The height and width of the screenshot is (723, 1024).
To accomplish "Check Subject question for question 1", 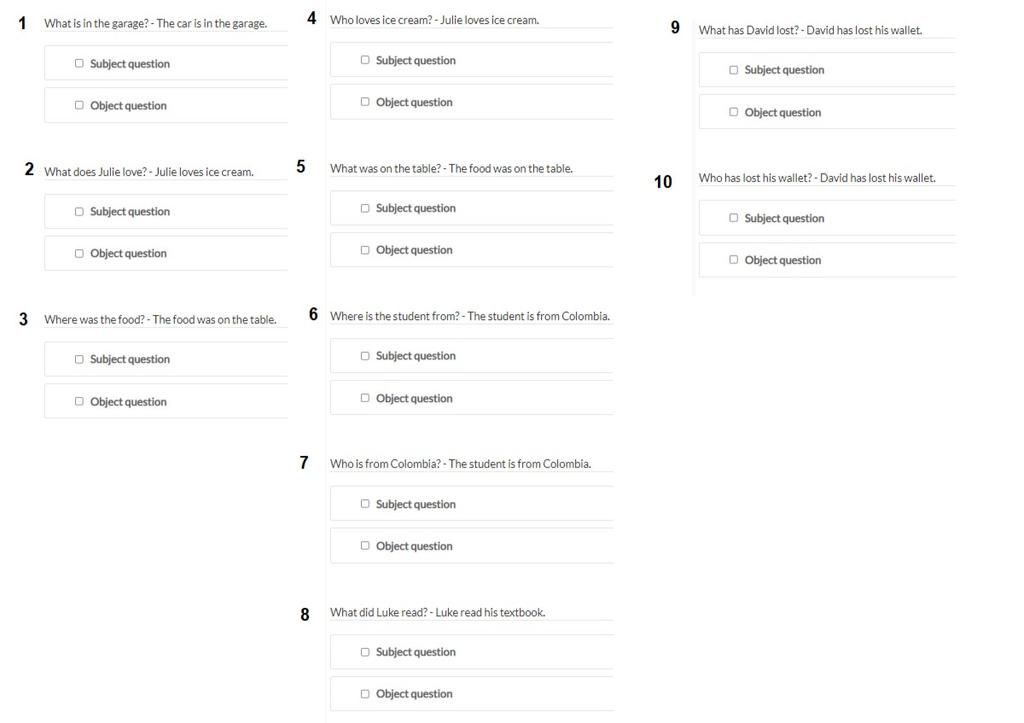I will tap(79, 63).
